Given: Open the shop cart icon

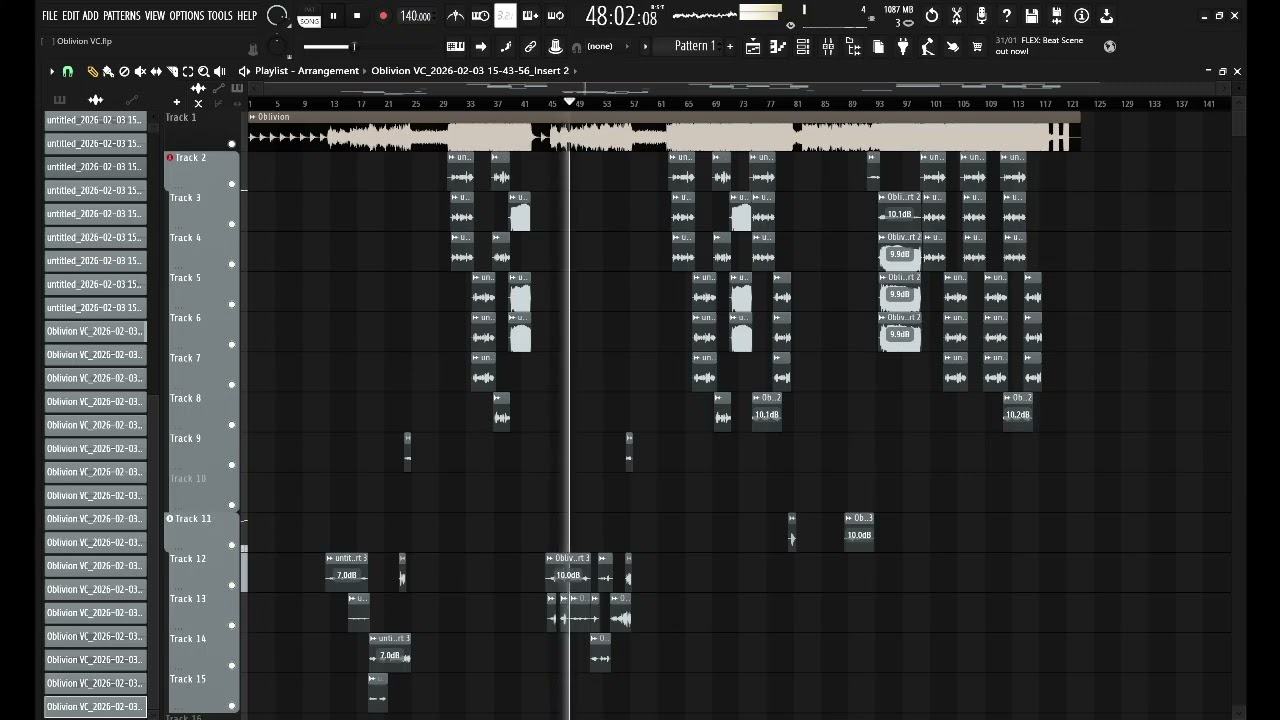Looking at the screenshot, I should [978, 47].
